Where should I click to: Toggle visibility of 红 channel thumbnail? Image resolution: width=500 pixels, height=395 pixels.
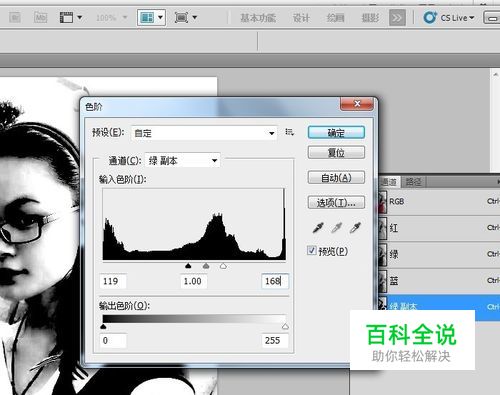click(383, 228)
